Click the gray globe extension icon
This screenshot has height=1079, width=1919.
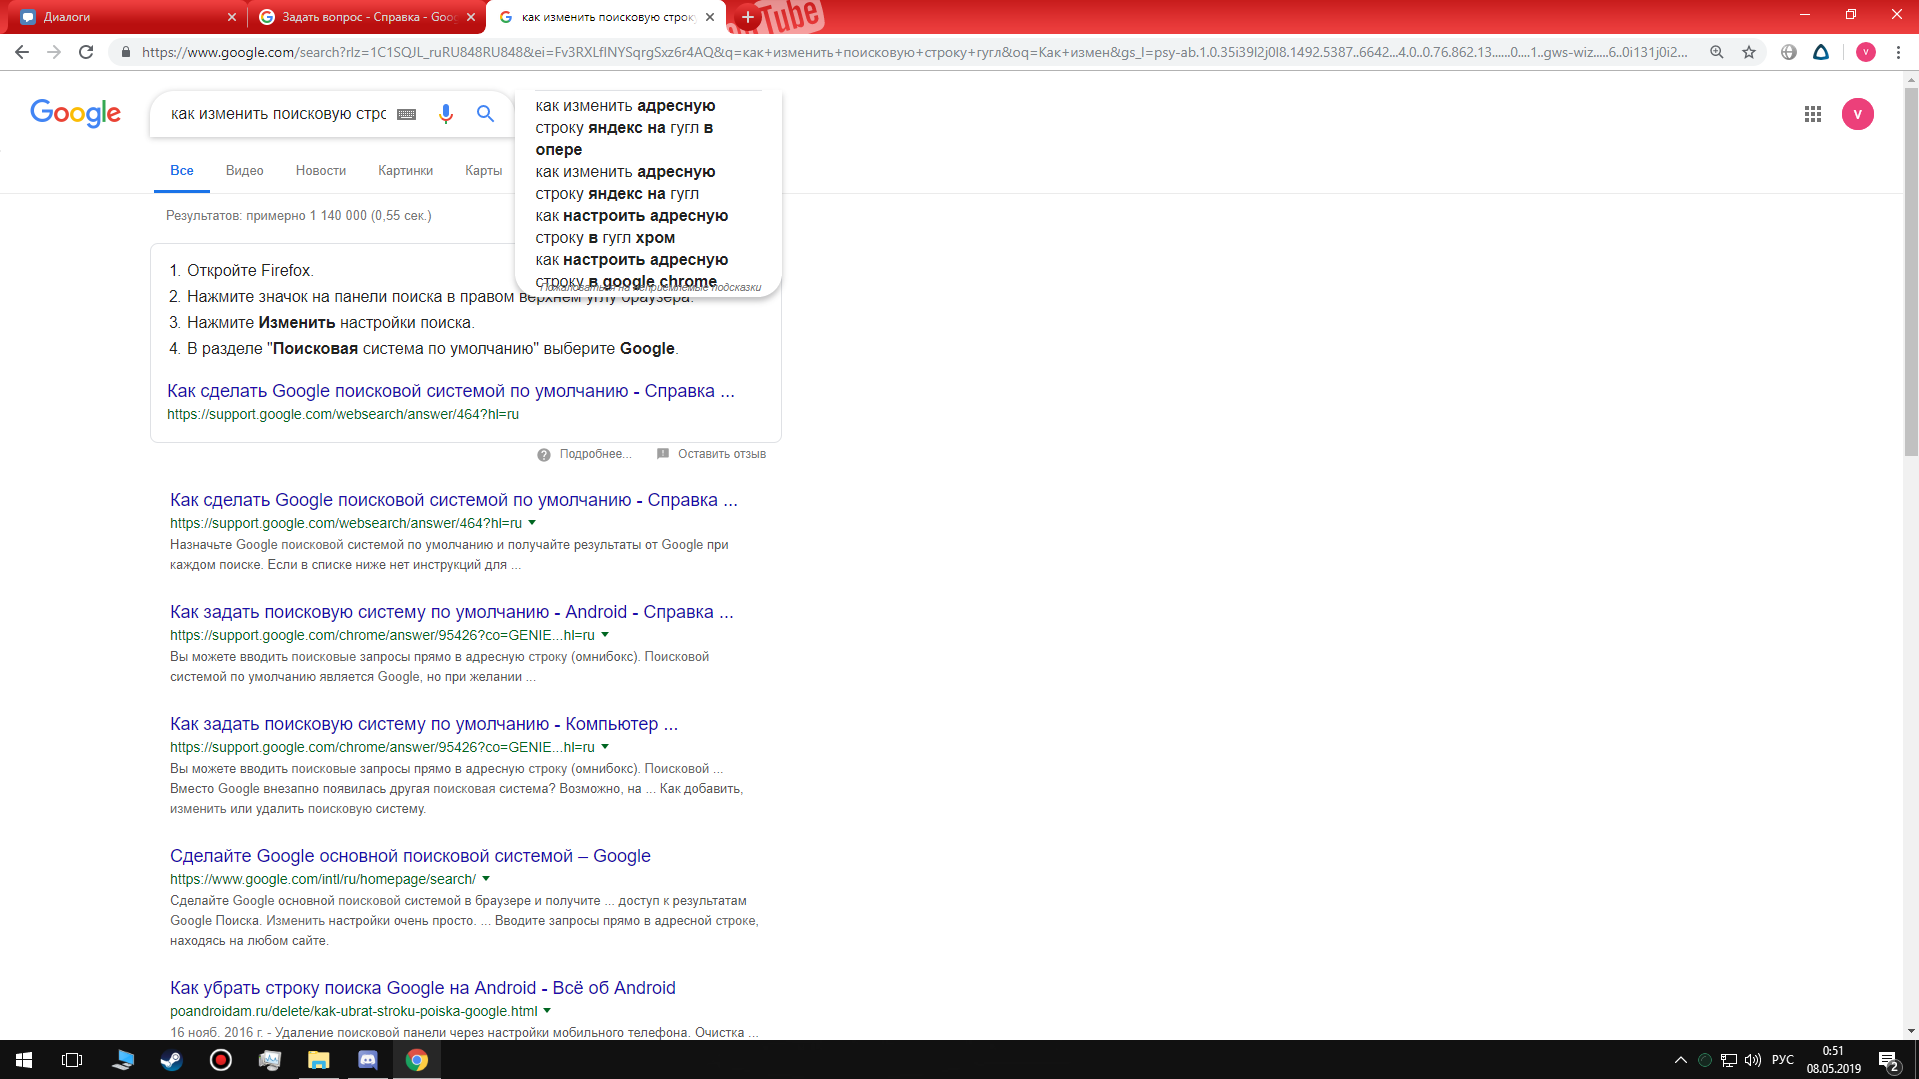1789,52
